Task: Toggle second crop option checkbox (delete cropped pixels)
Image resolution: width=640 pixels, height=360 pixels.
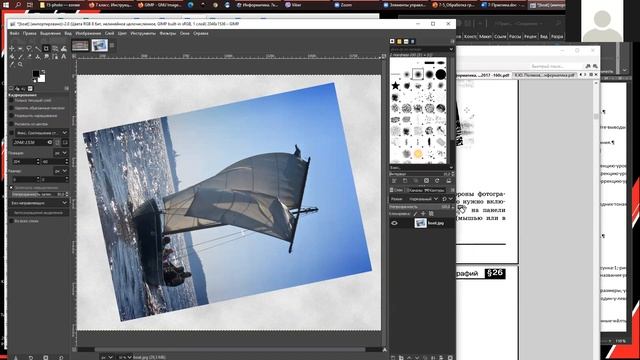Action: pyautogui.click(x=11, y=108)
